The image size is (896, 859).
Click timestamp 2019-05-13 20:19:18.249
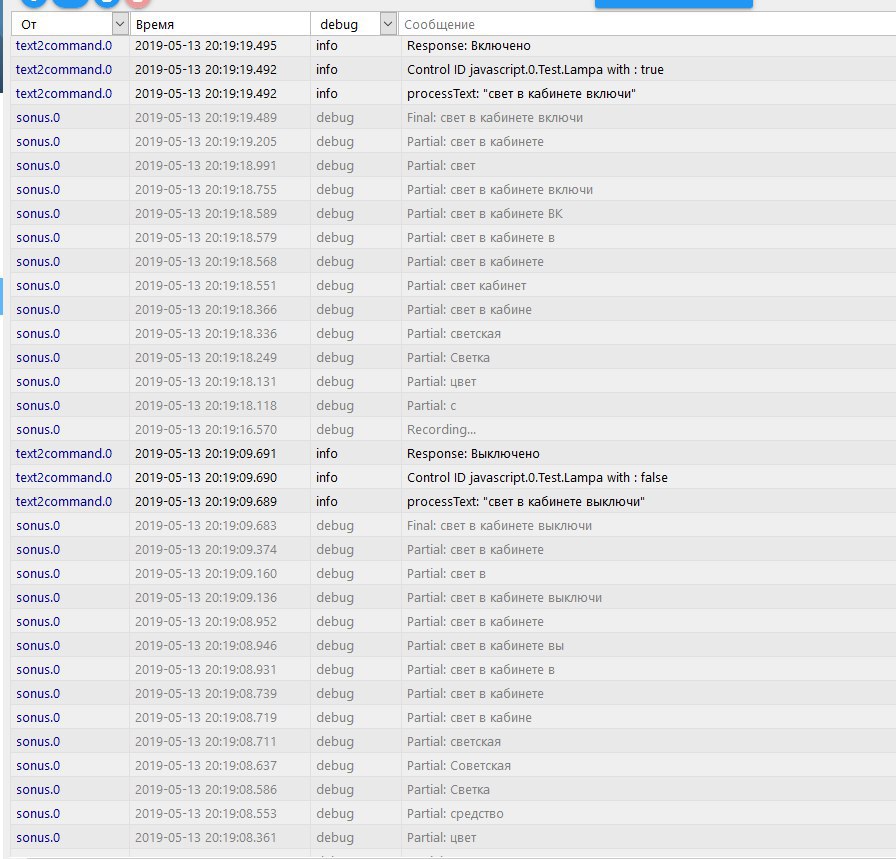(206, 358)
